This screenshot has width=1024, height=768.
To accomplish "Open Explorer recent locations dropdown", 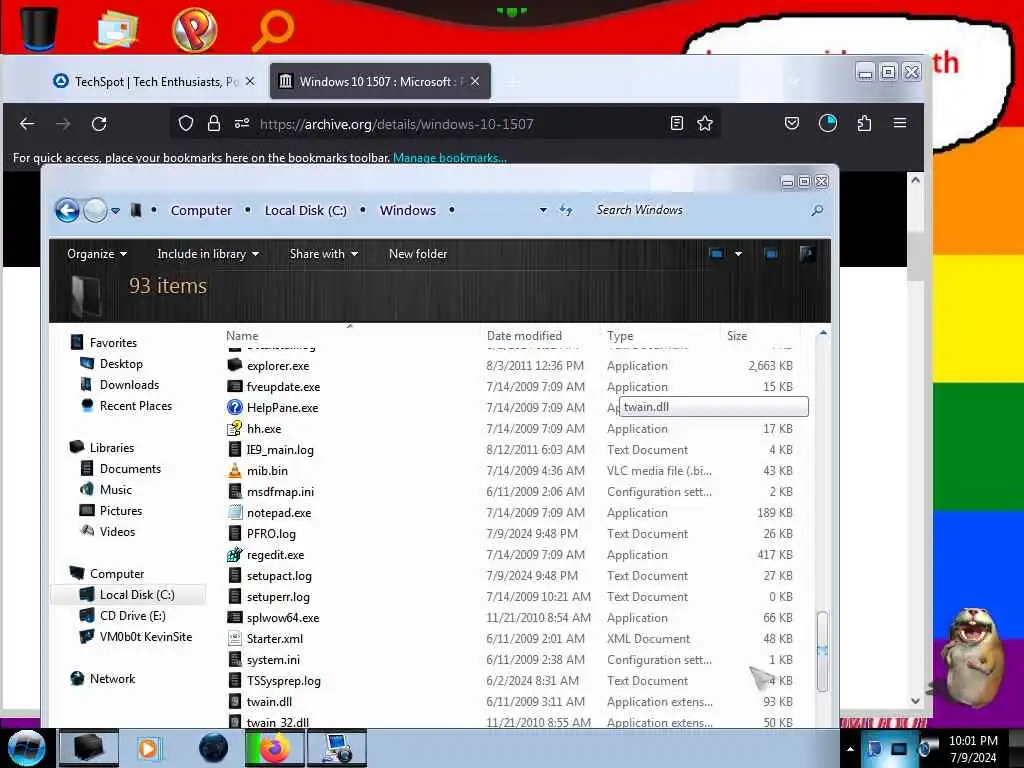I will [116, 210].
